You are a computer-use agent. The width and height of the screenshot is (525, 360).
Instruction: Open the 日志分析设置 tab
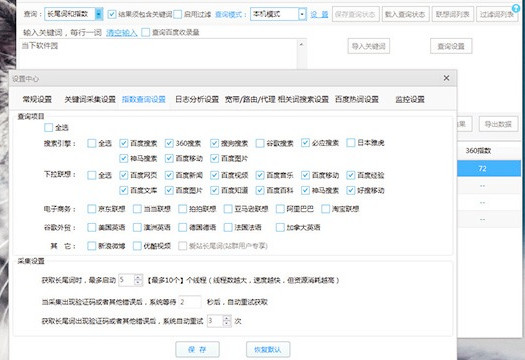pos(197,99)
